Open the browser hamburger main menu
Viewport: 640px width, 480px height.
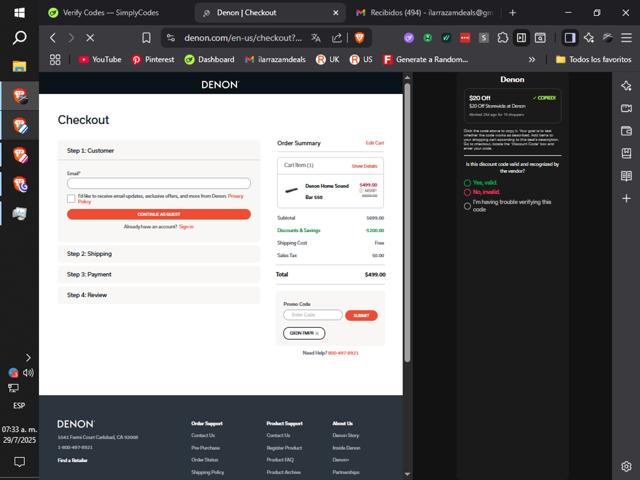coord(626,38)
